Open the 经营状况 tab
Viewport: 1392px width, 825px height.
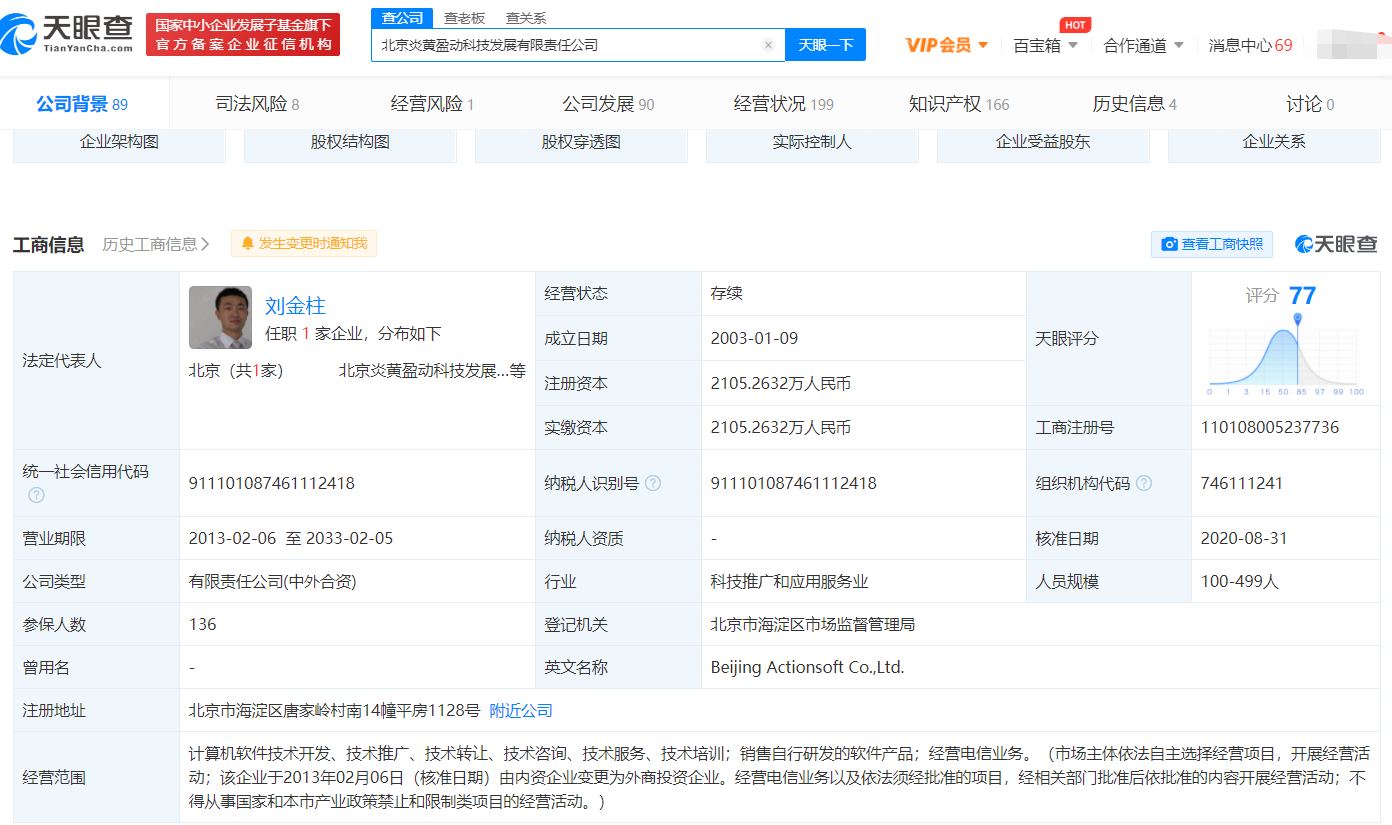(783, 104)
